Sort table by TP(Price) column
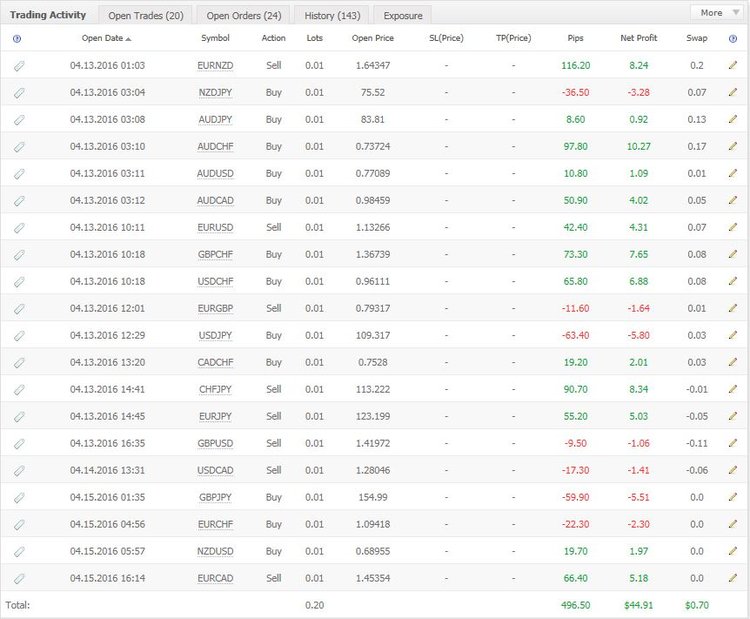750x619 pixels. [513, 38]
